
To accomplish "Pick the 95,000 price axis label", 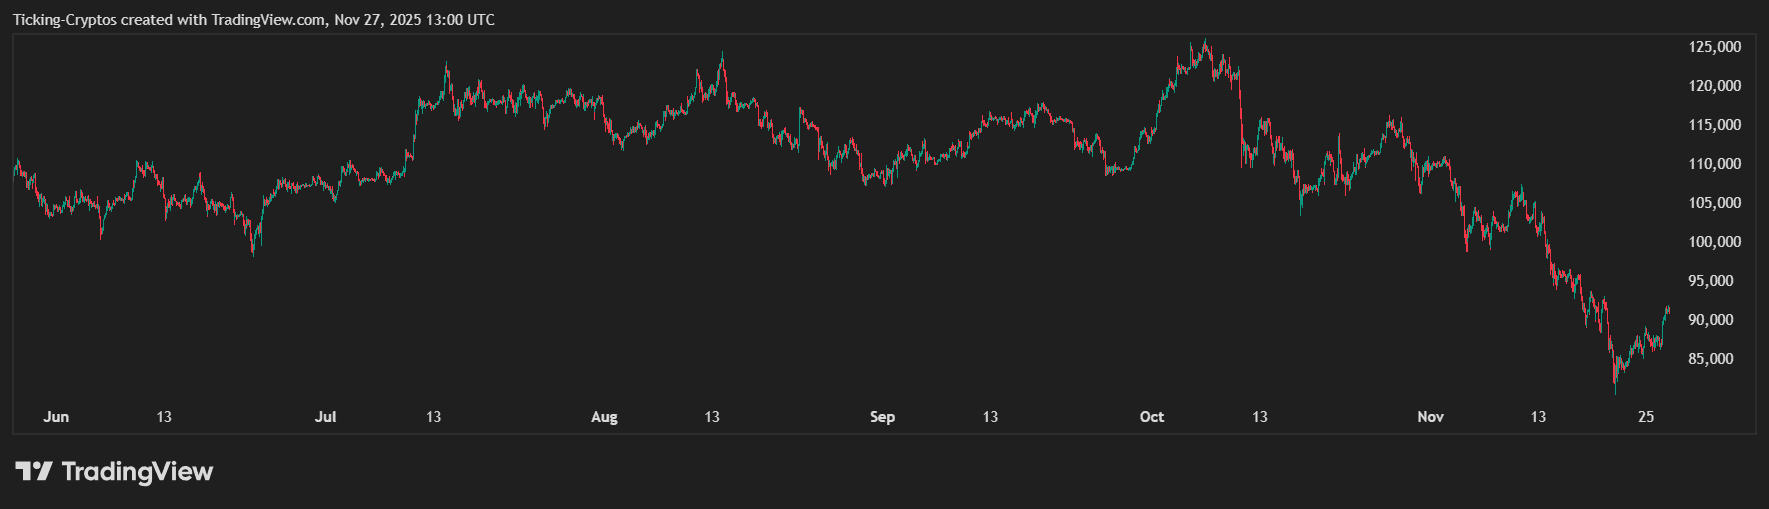I will click(1710, 281).
